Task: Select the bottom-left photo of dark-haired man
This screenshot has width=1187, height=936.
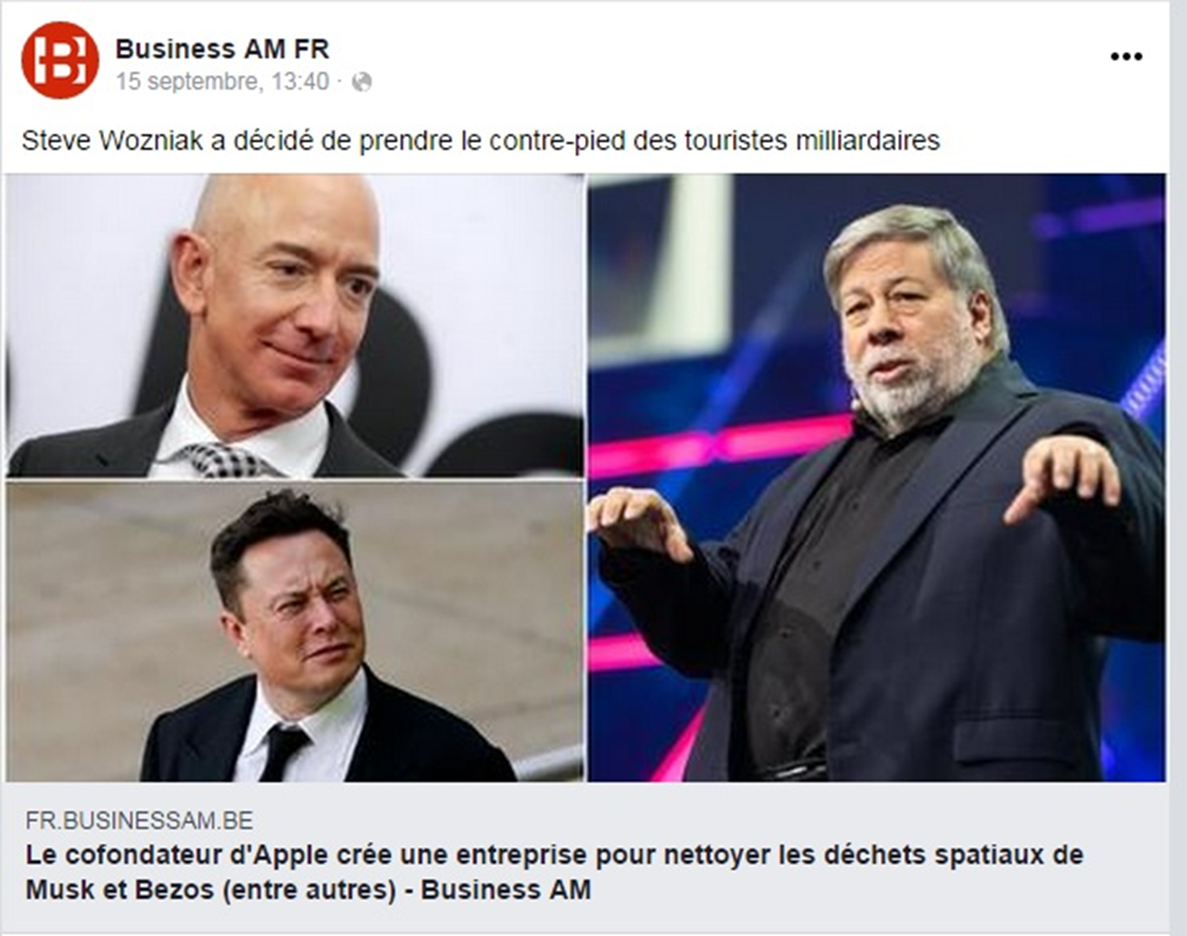Action: [x=295, y=632]
